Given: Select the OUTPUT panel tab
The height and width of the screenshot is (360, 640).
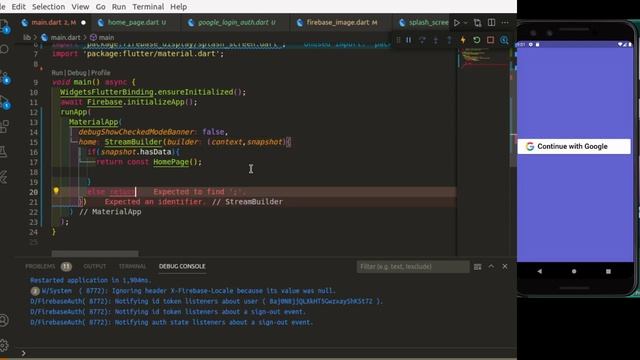Looking at the screenshot, I should 95,267.
